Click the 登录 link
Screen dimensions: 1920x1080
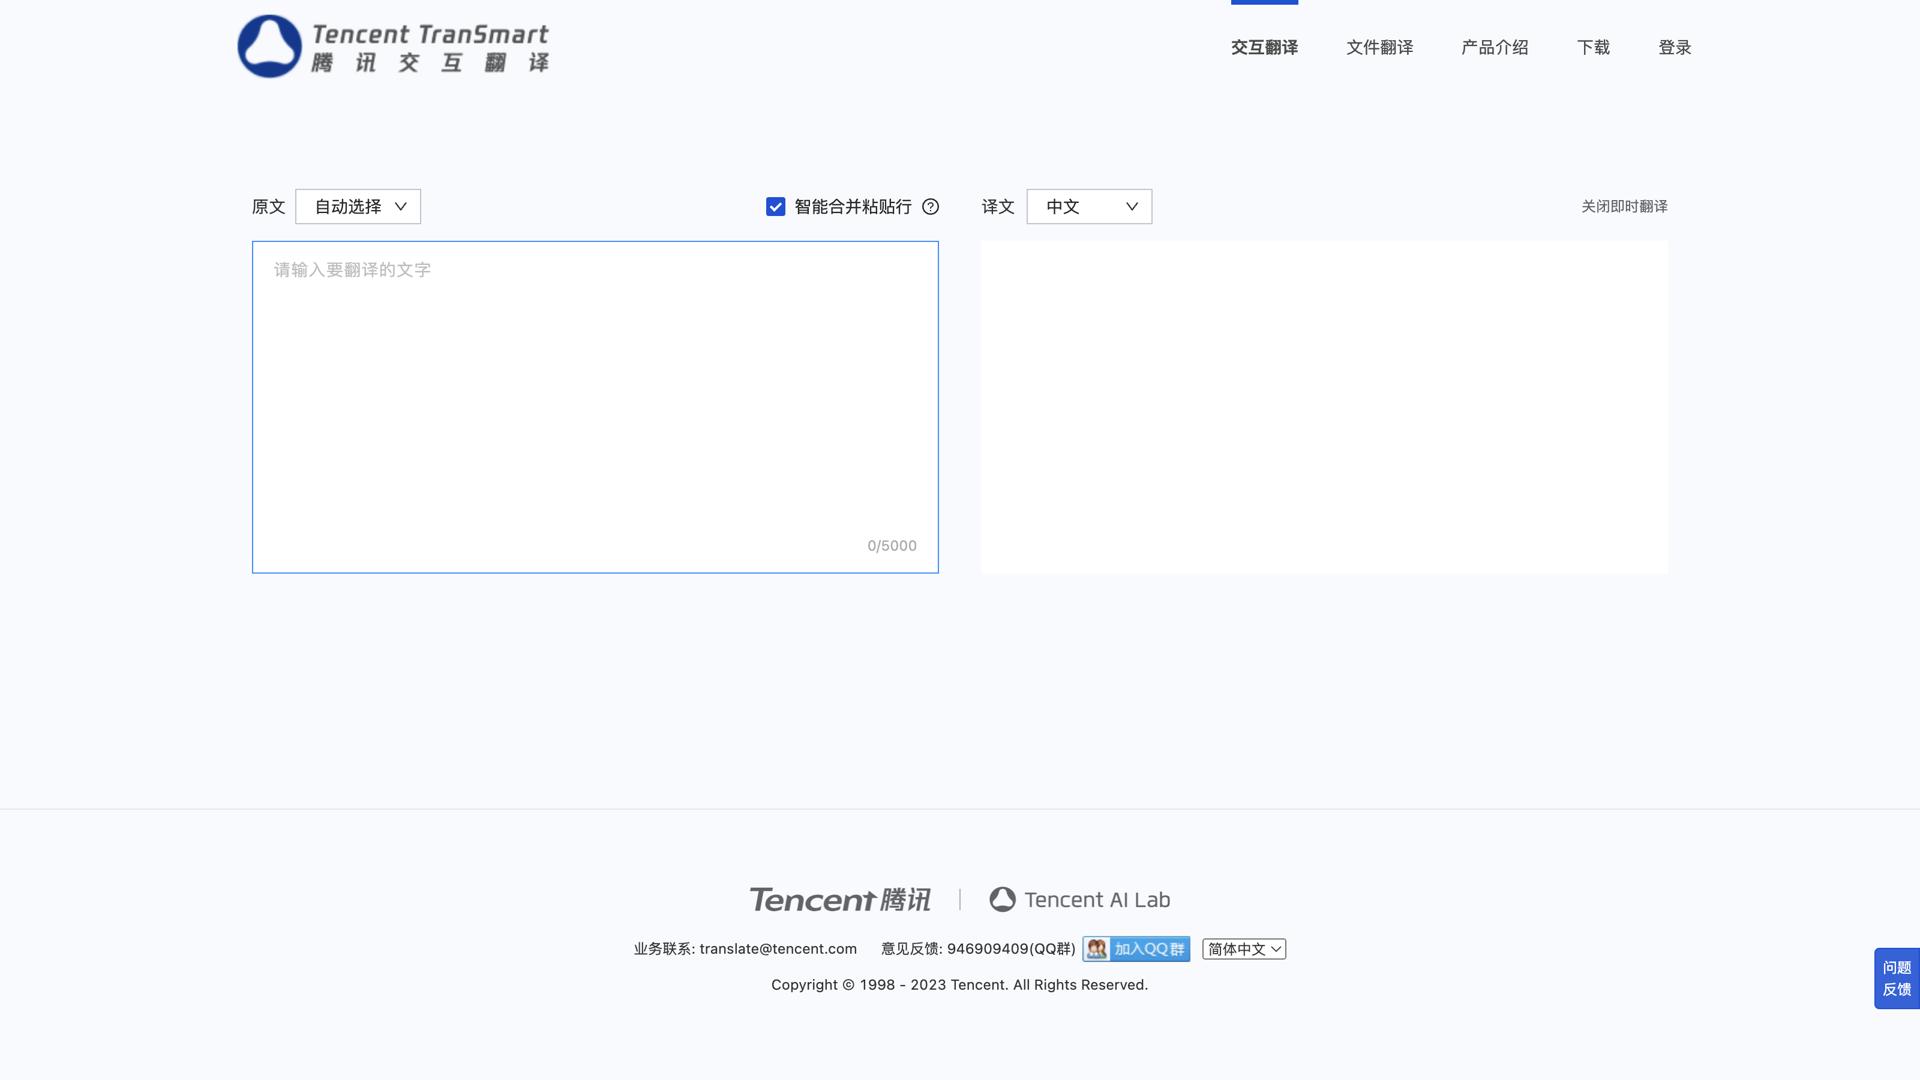pos(1674,47)
